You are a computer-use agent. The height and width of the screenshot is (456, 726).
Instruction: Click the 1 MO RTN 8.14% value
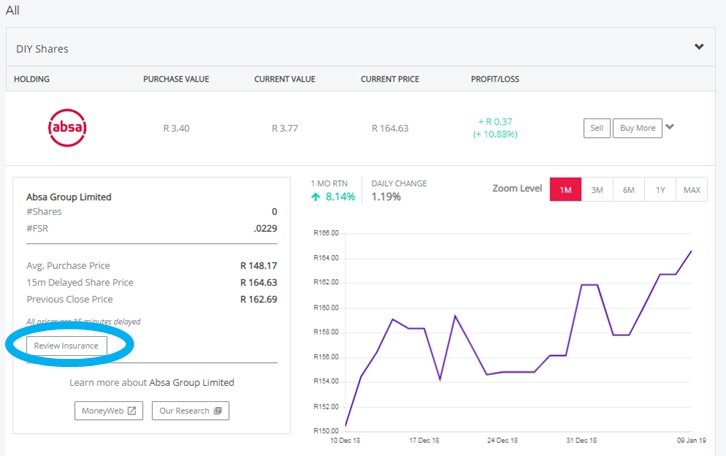point(340,197)
